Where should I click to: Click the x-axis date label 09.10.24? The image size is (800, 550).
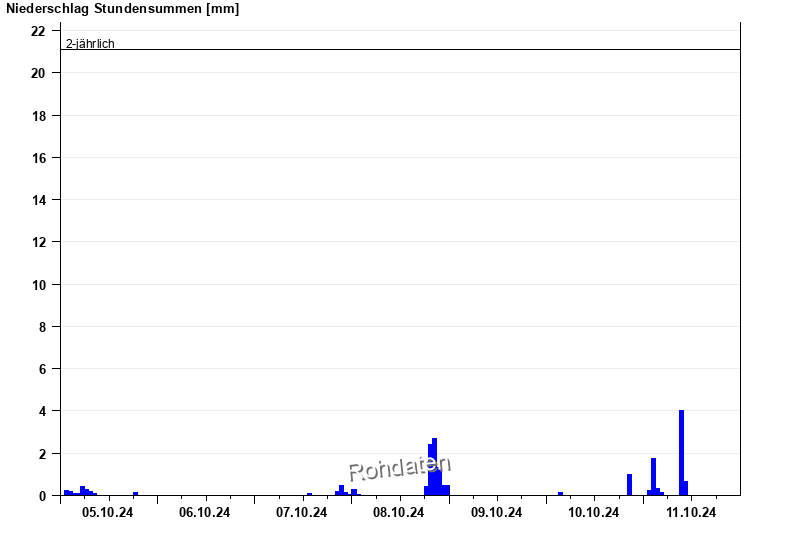point(496,512)
